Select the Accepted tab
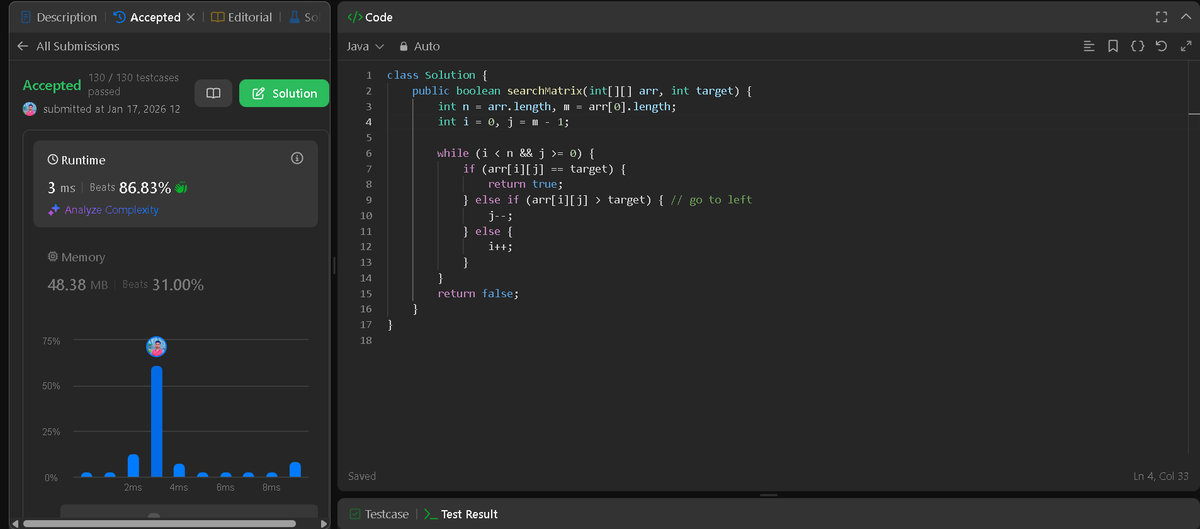This screenshot has height=529, width=1200. [146, 17]
